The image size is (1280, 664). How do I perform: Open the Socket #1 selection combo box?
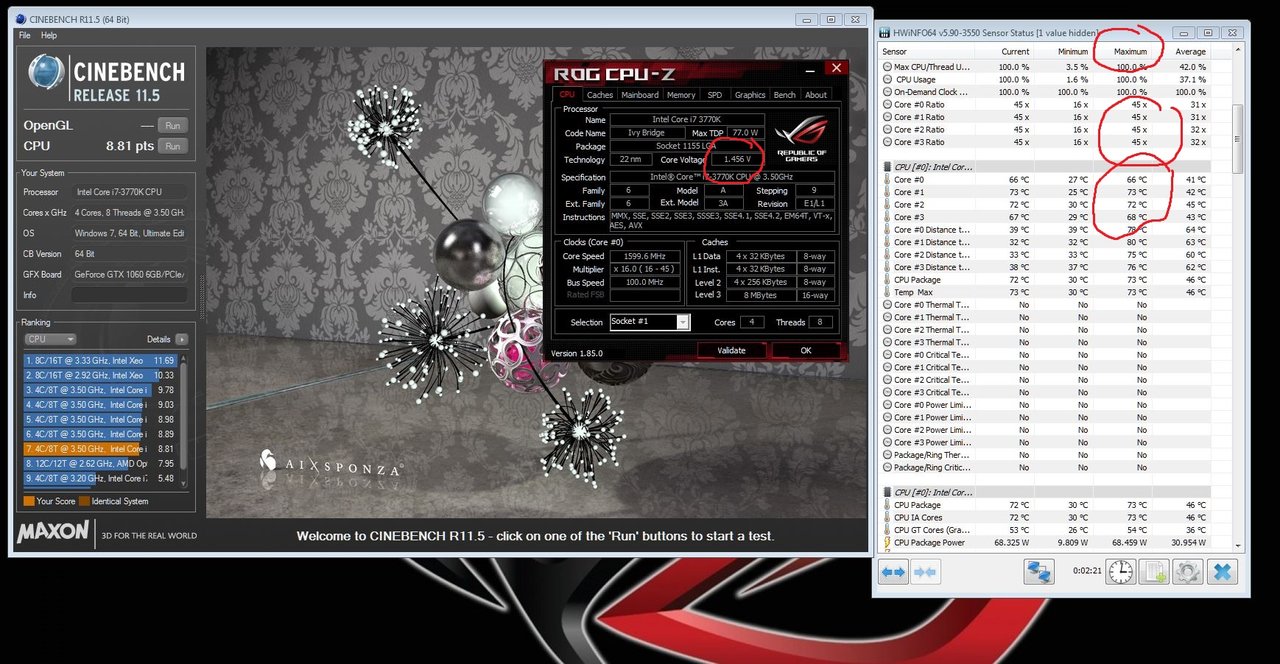tap(649, 322)
